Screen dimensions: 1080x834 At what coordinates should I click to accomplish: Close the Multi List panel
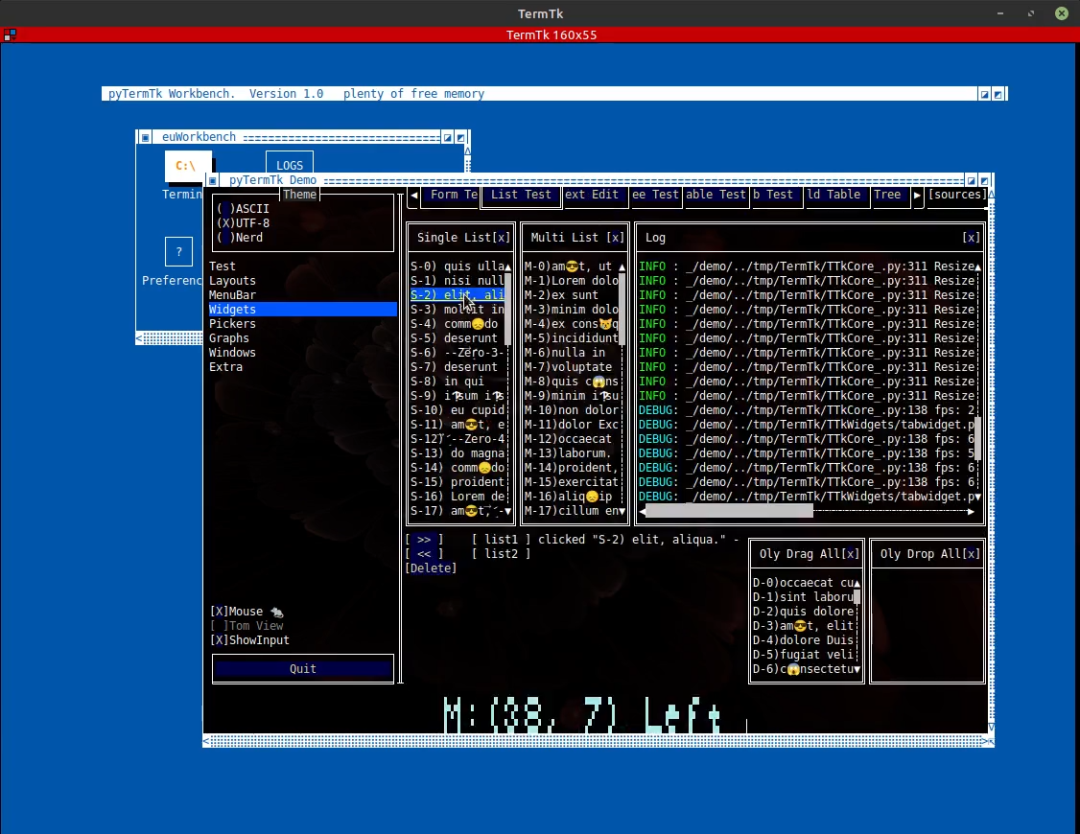click(x=615, y=238)
